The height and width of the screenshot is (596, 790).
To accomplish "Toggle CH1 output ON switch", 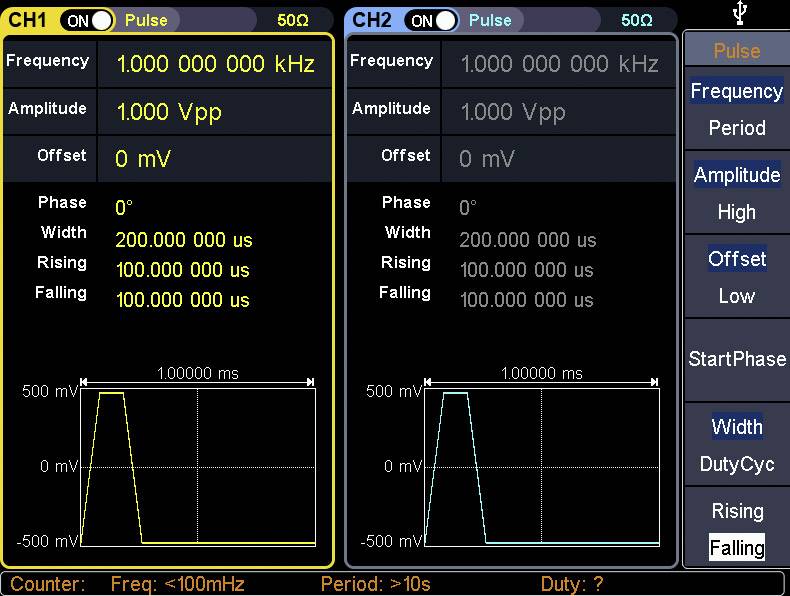I will 87,20.
